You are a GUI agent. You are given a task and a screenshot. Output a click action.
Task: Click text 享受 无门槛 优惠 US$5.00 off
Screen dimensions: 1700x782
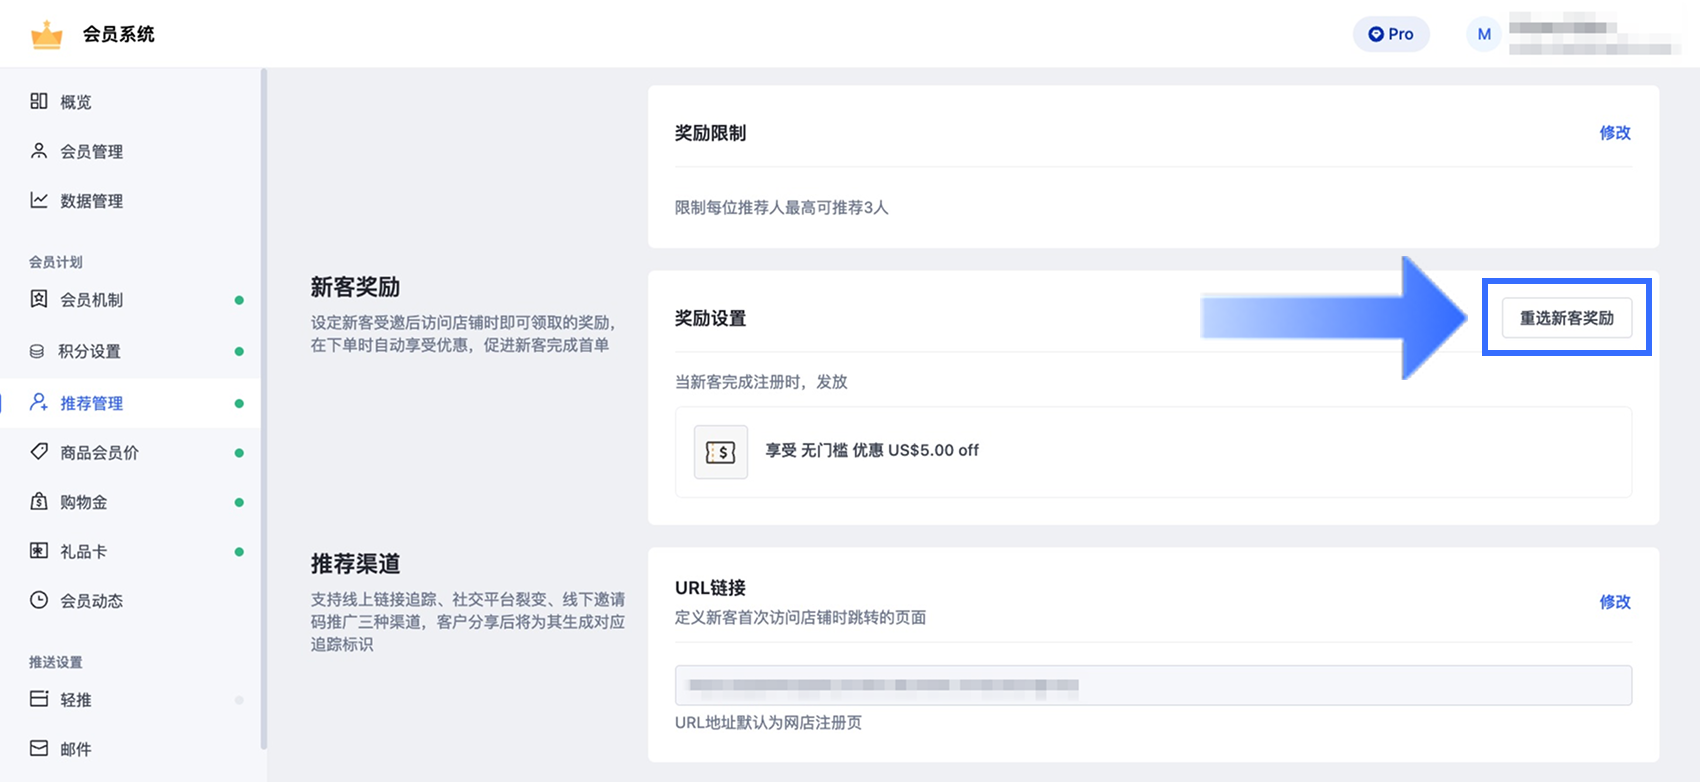pos(872,450)
